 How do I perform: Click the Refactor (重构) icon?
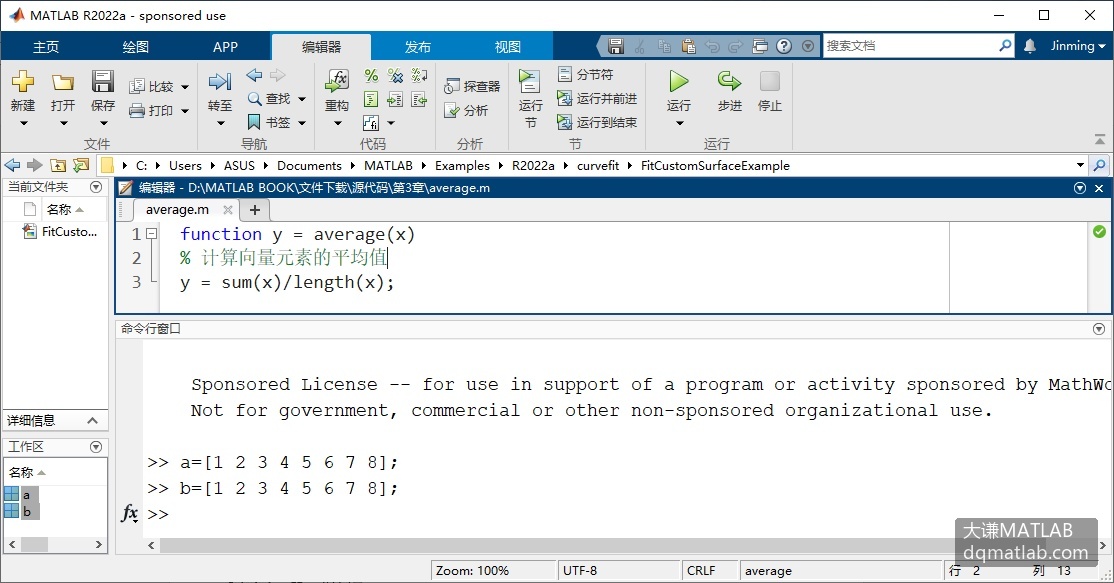(x=337, y=82)
